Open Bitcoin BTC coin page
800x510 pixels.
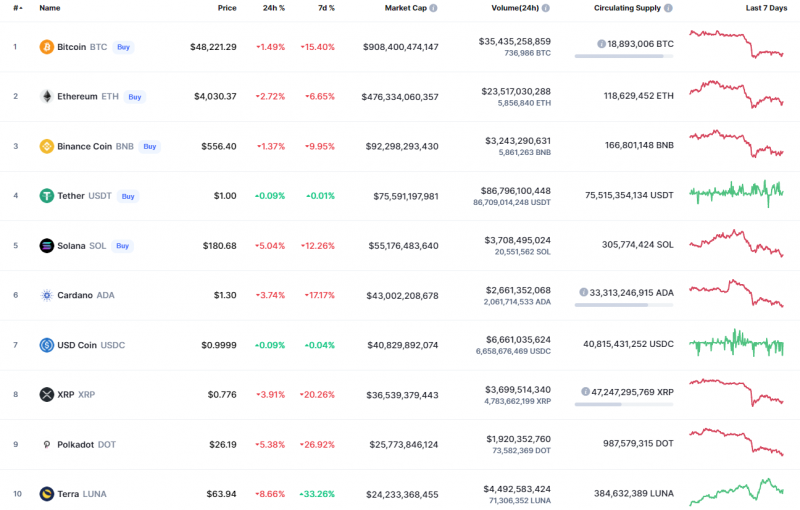point(82,47)
